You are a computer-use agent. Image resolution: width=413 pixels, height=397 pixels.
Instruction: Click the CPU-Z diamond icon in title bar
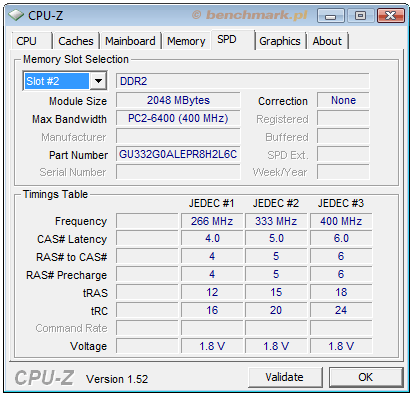click(16, 15)
